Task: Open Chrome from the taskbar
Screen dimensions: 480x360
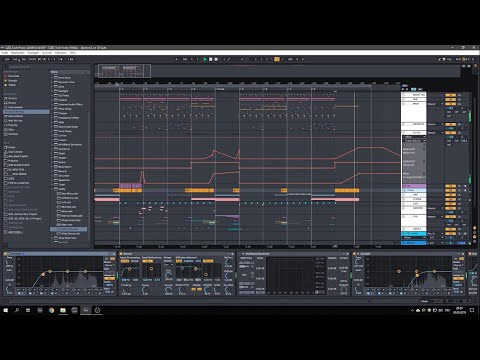Action: pyautogui.click(x=51, y=310)
